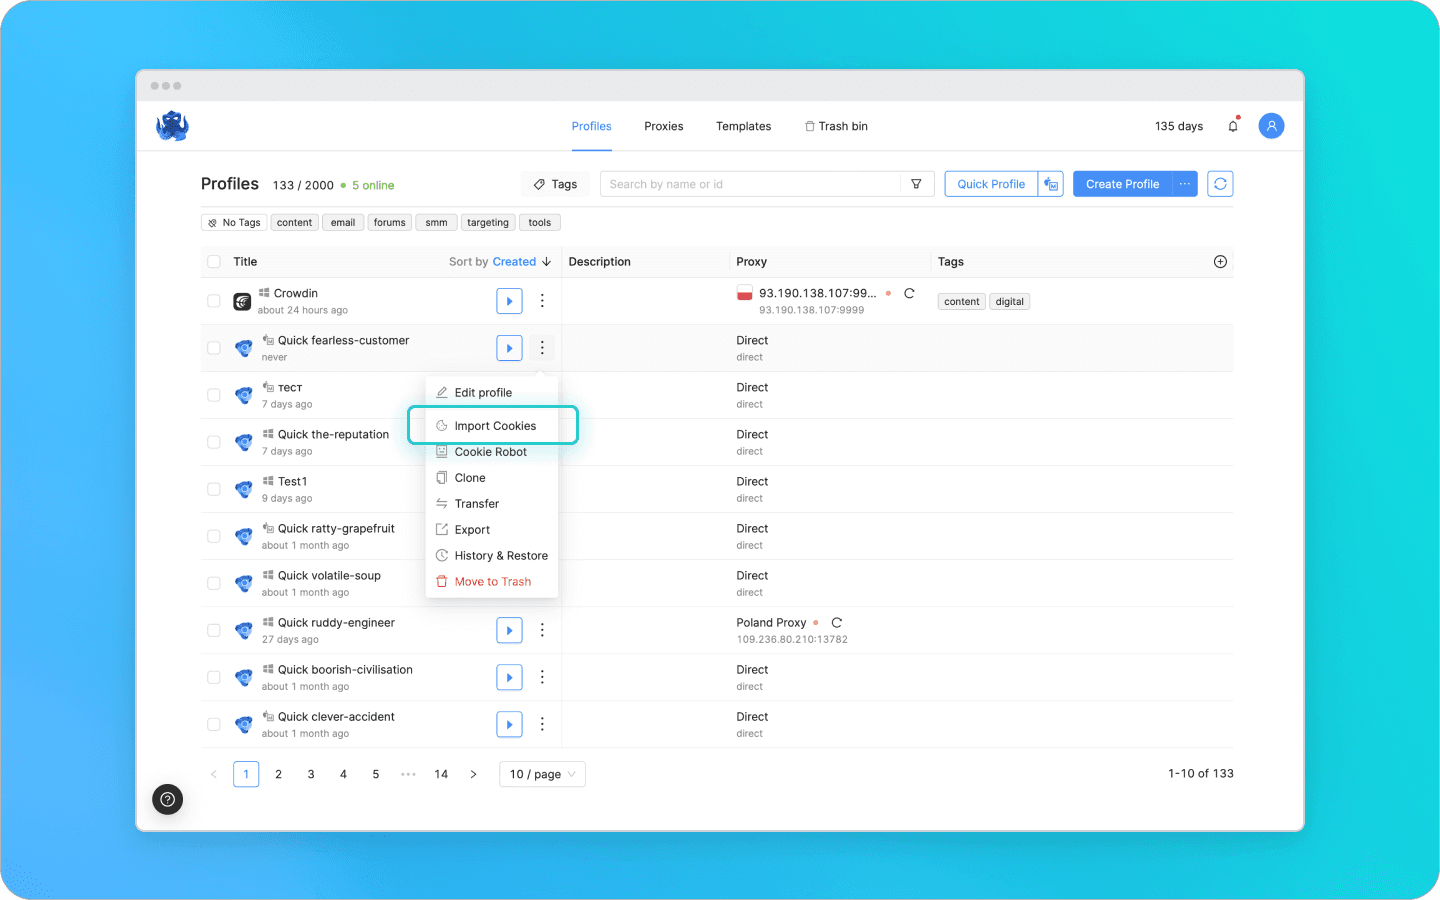
Task: Go to page 3
Action: click(x=311, y=774)
